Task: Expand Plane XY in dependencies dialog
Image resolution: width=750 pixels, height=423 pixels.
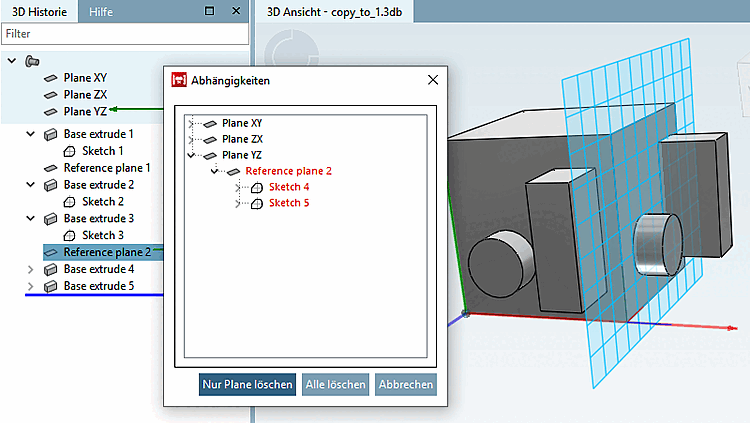Action: pyautogui.click(x=191, y=123)
